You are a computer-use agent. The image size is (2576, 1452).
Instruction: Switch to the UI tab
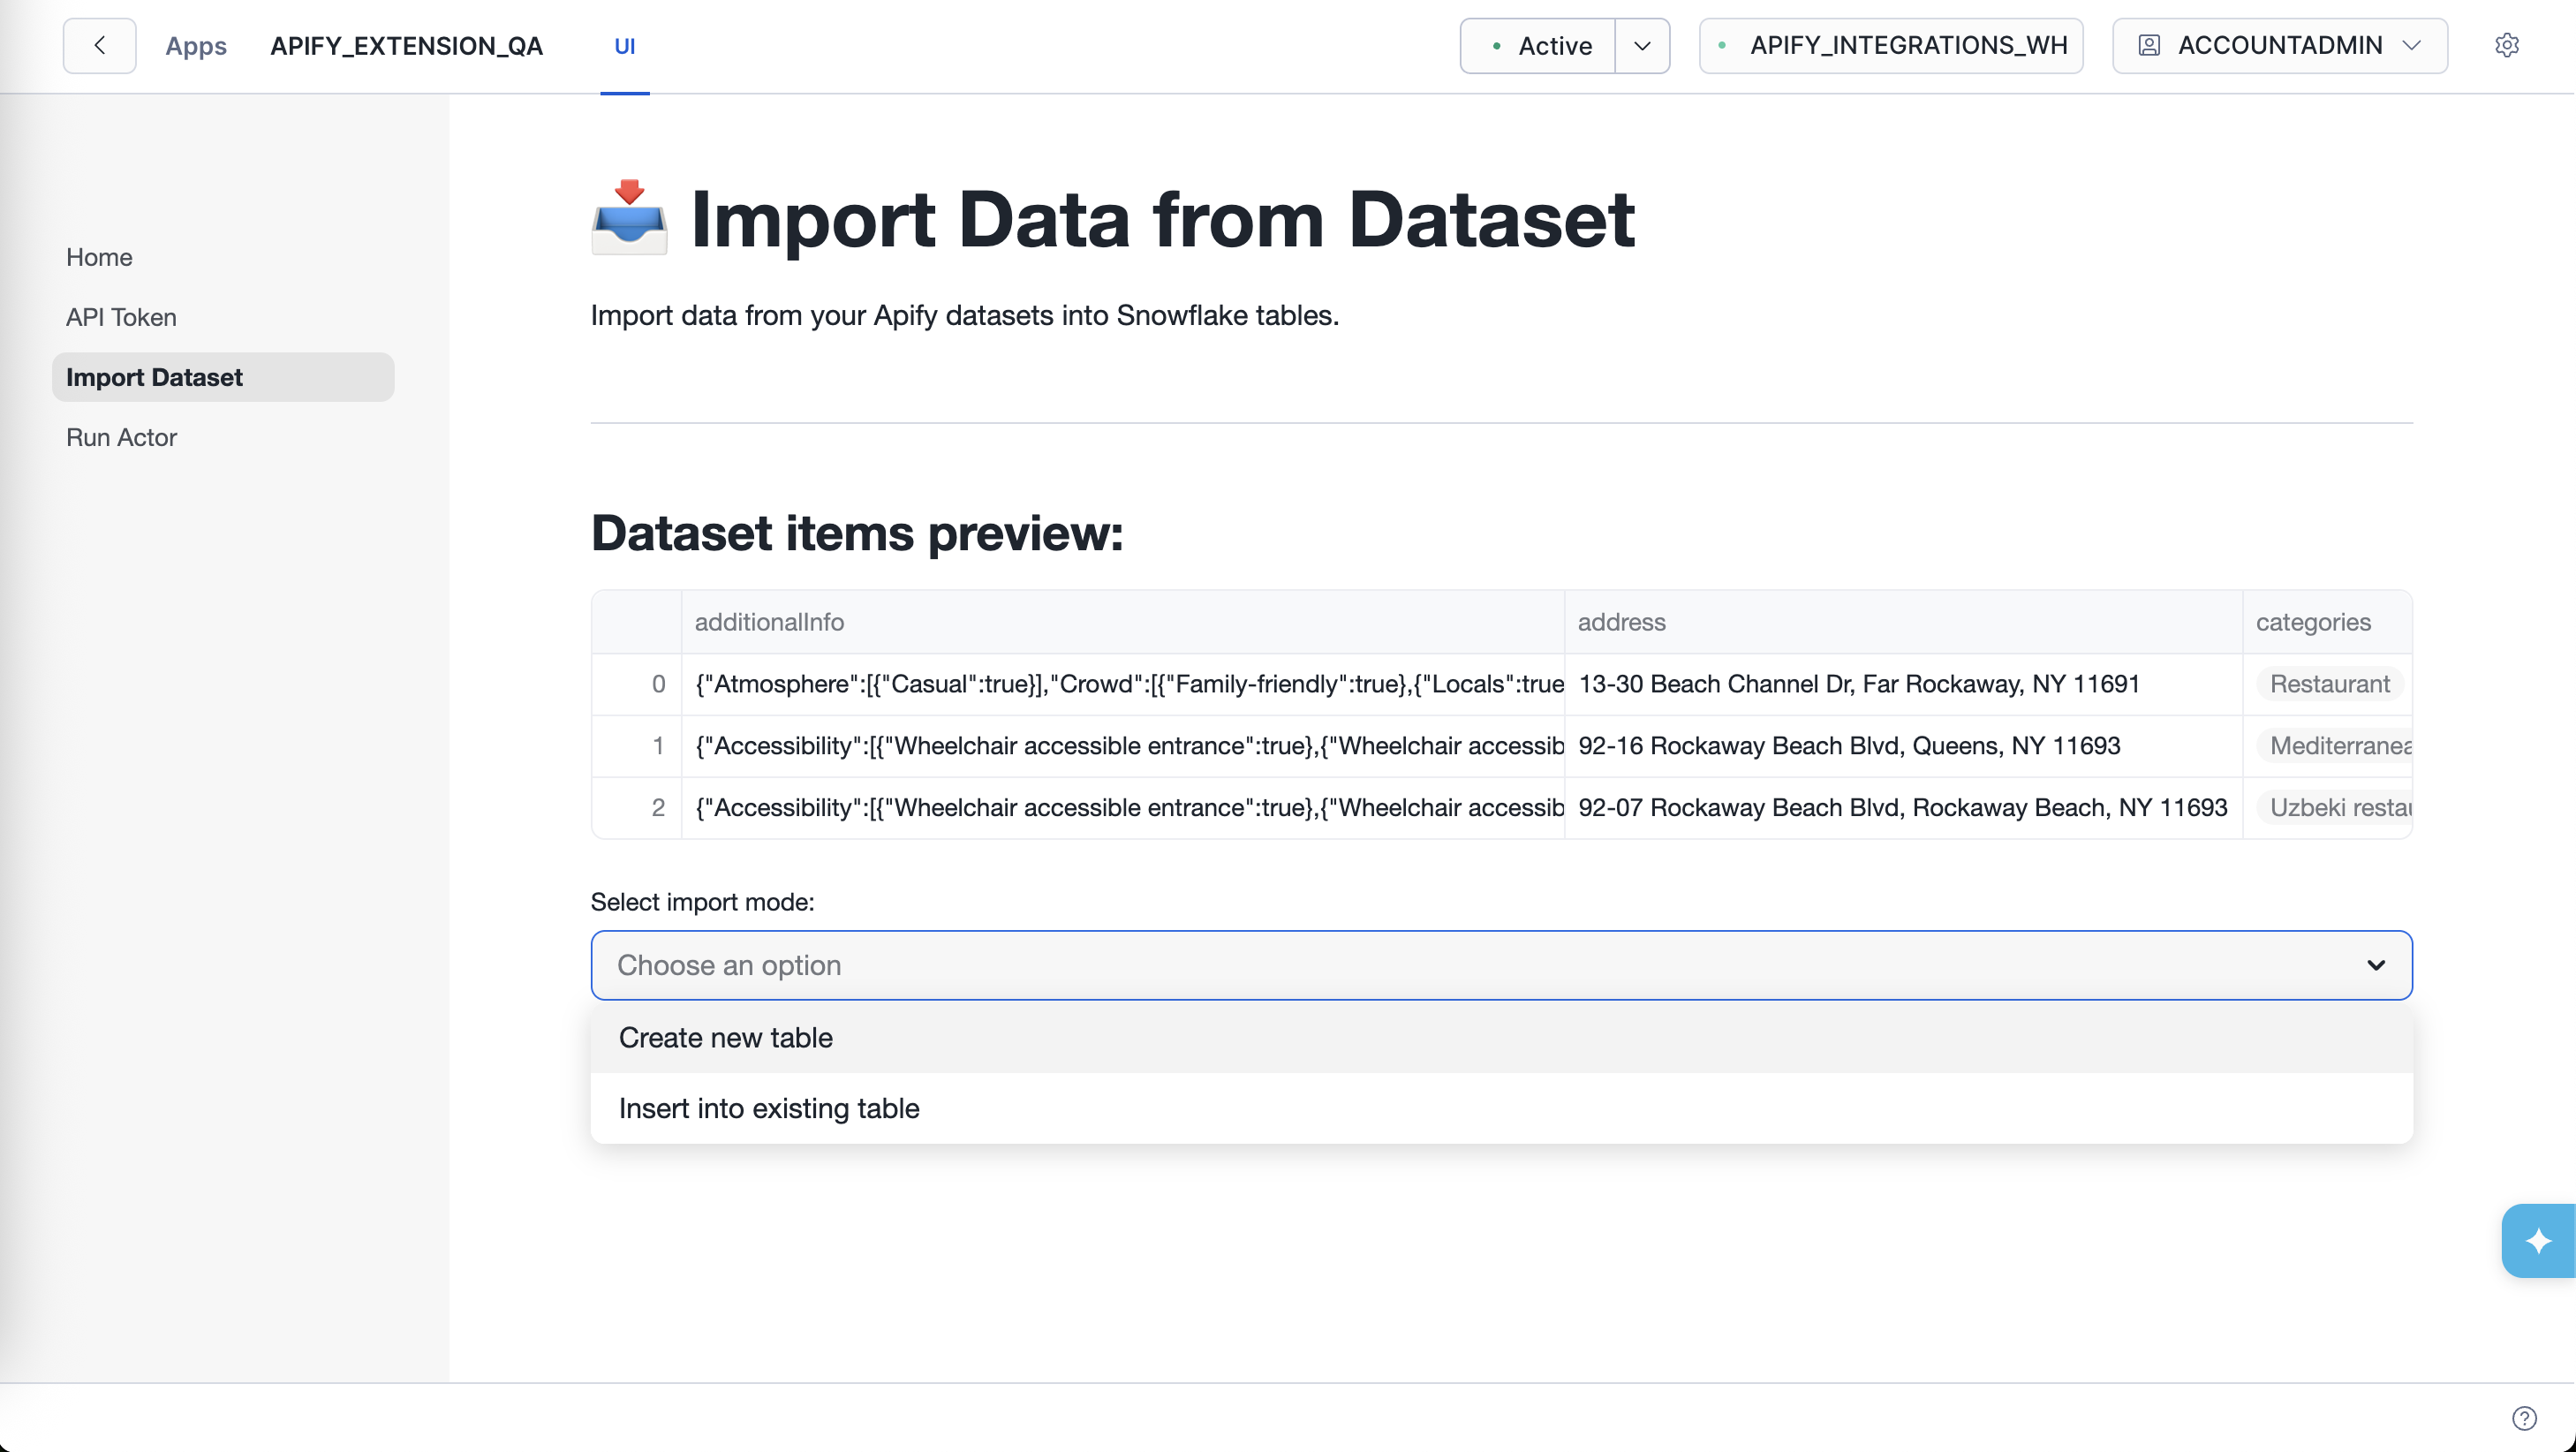point(626,45)
